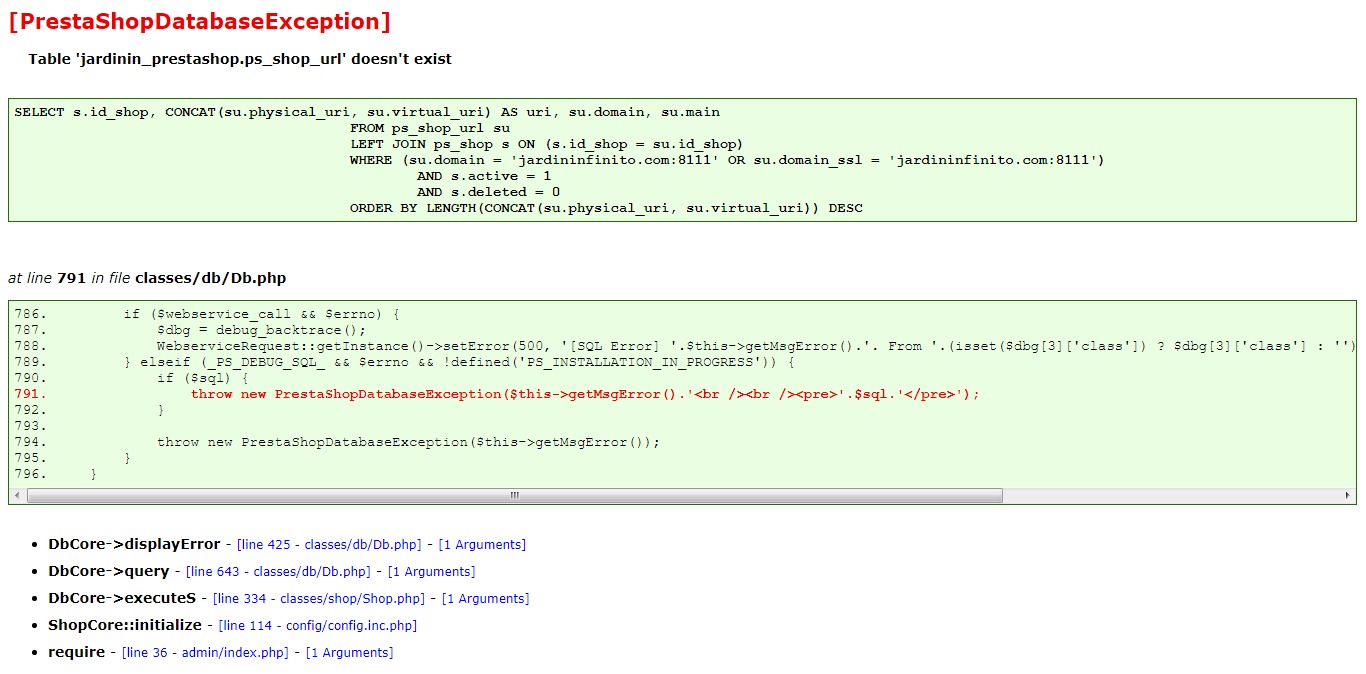
Task: Click the ShopCore::initialize stack entry name
Action: click(125, 625)
